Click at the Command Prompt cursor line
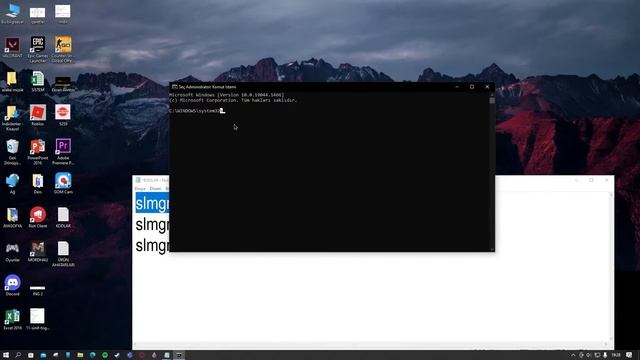The image size is (640, 360). 197,111
